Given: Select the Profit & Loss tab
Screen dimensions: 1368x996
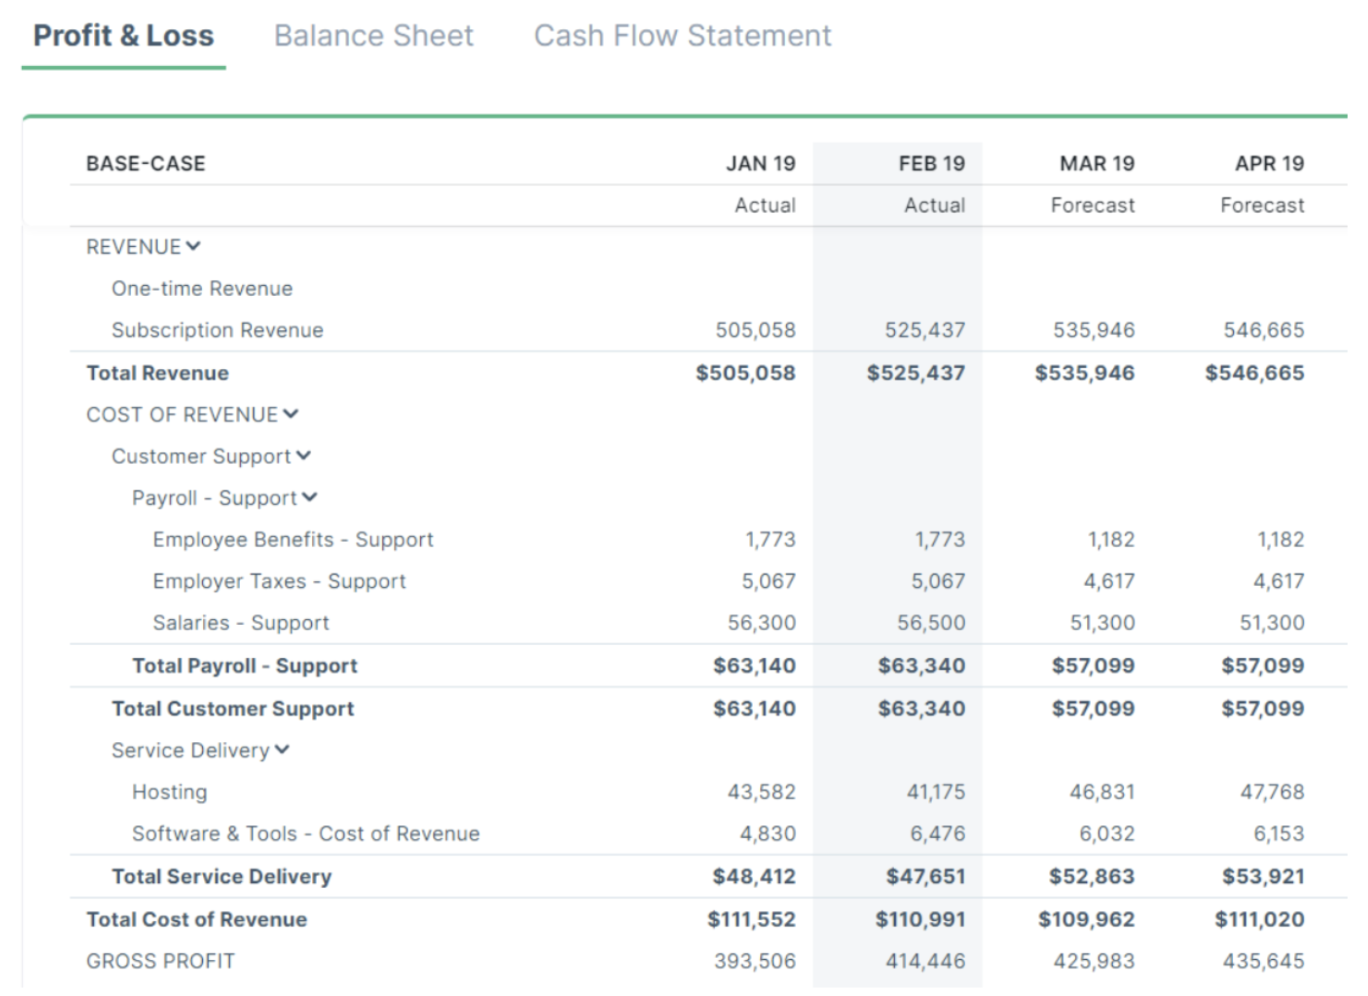Looking at the screenshot, I should coord(122,35).
